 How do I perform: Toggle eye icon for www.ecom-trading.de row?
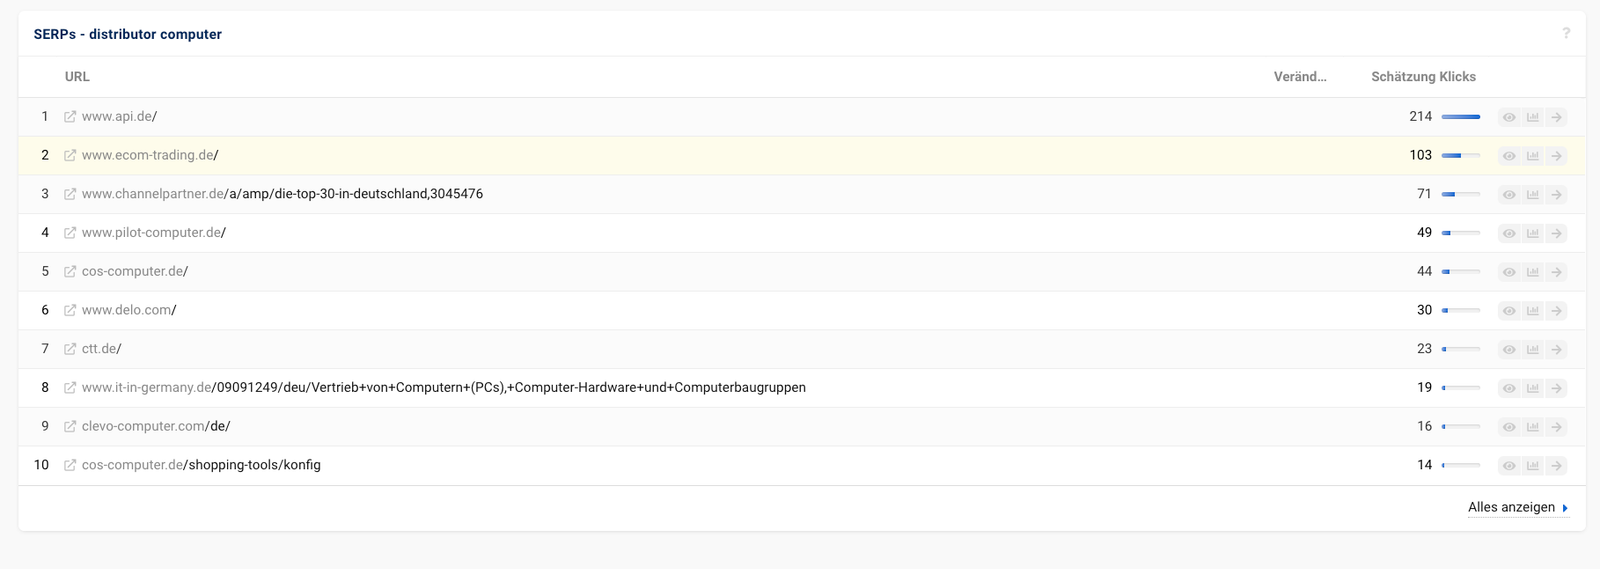click(1509, 156)
